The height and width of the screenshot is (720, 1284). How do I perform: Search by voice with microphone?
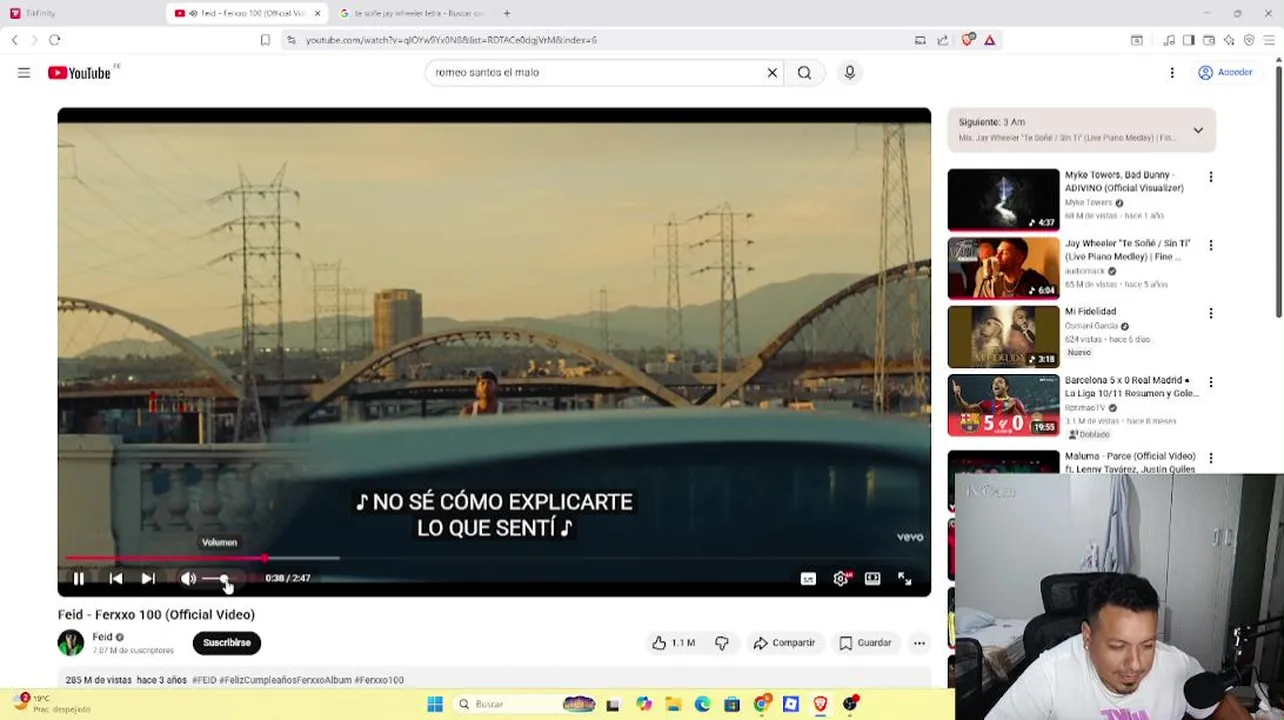click(x=850, y=72)
